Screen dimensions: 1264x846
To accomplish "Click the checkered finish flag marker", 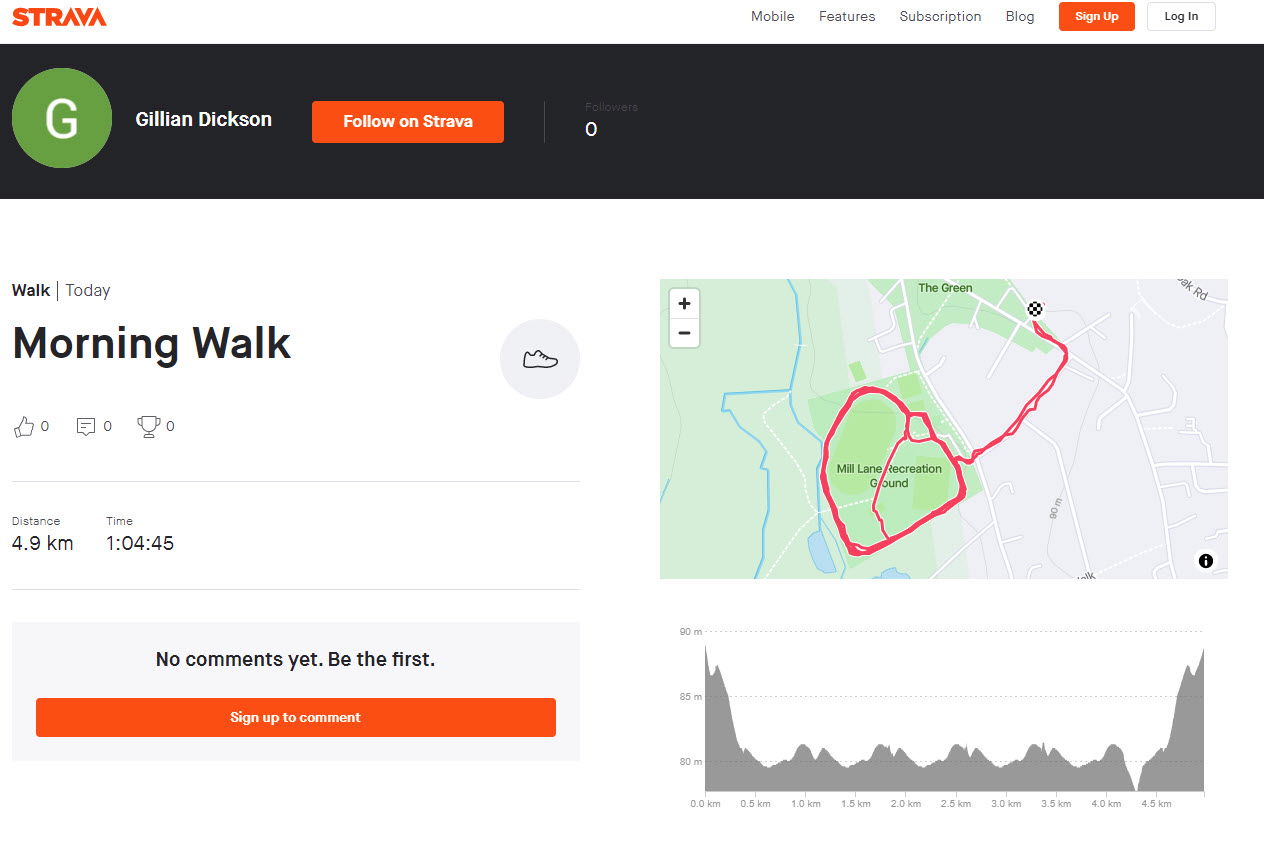I will coord(1035,309).
